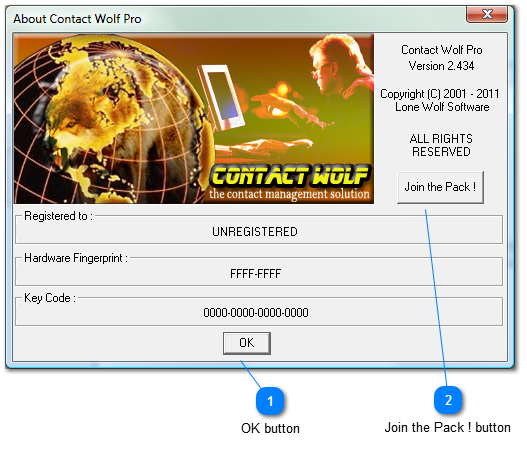
Task: Click the Join the Pack ! button
Action: [440, 187]
